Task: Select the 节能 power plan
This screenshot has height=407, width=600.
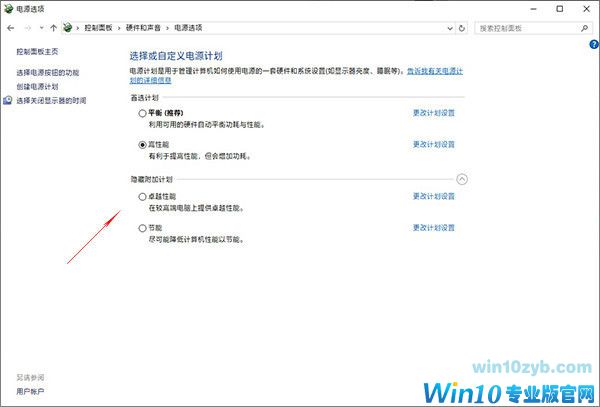Action: click(x=142, y=228)
